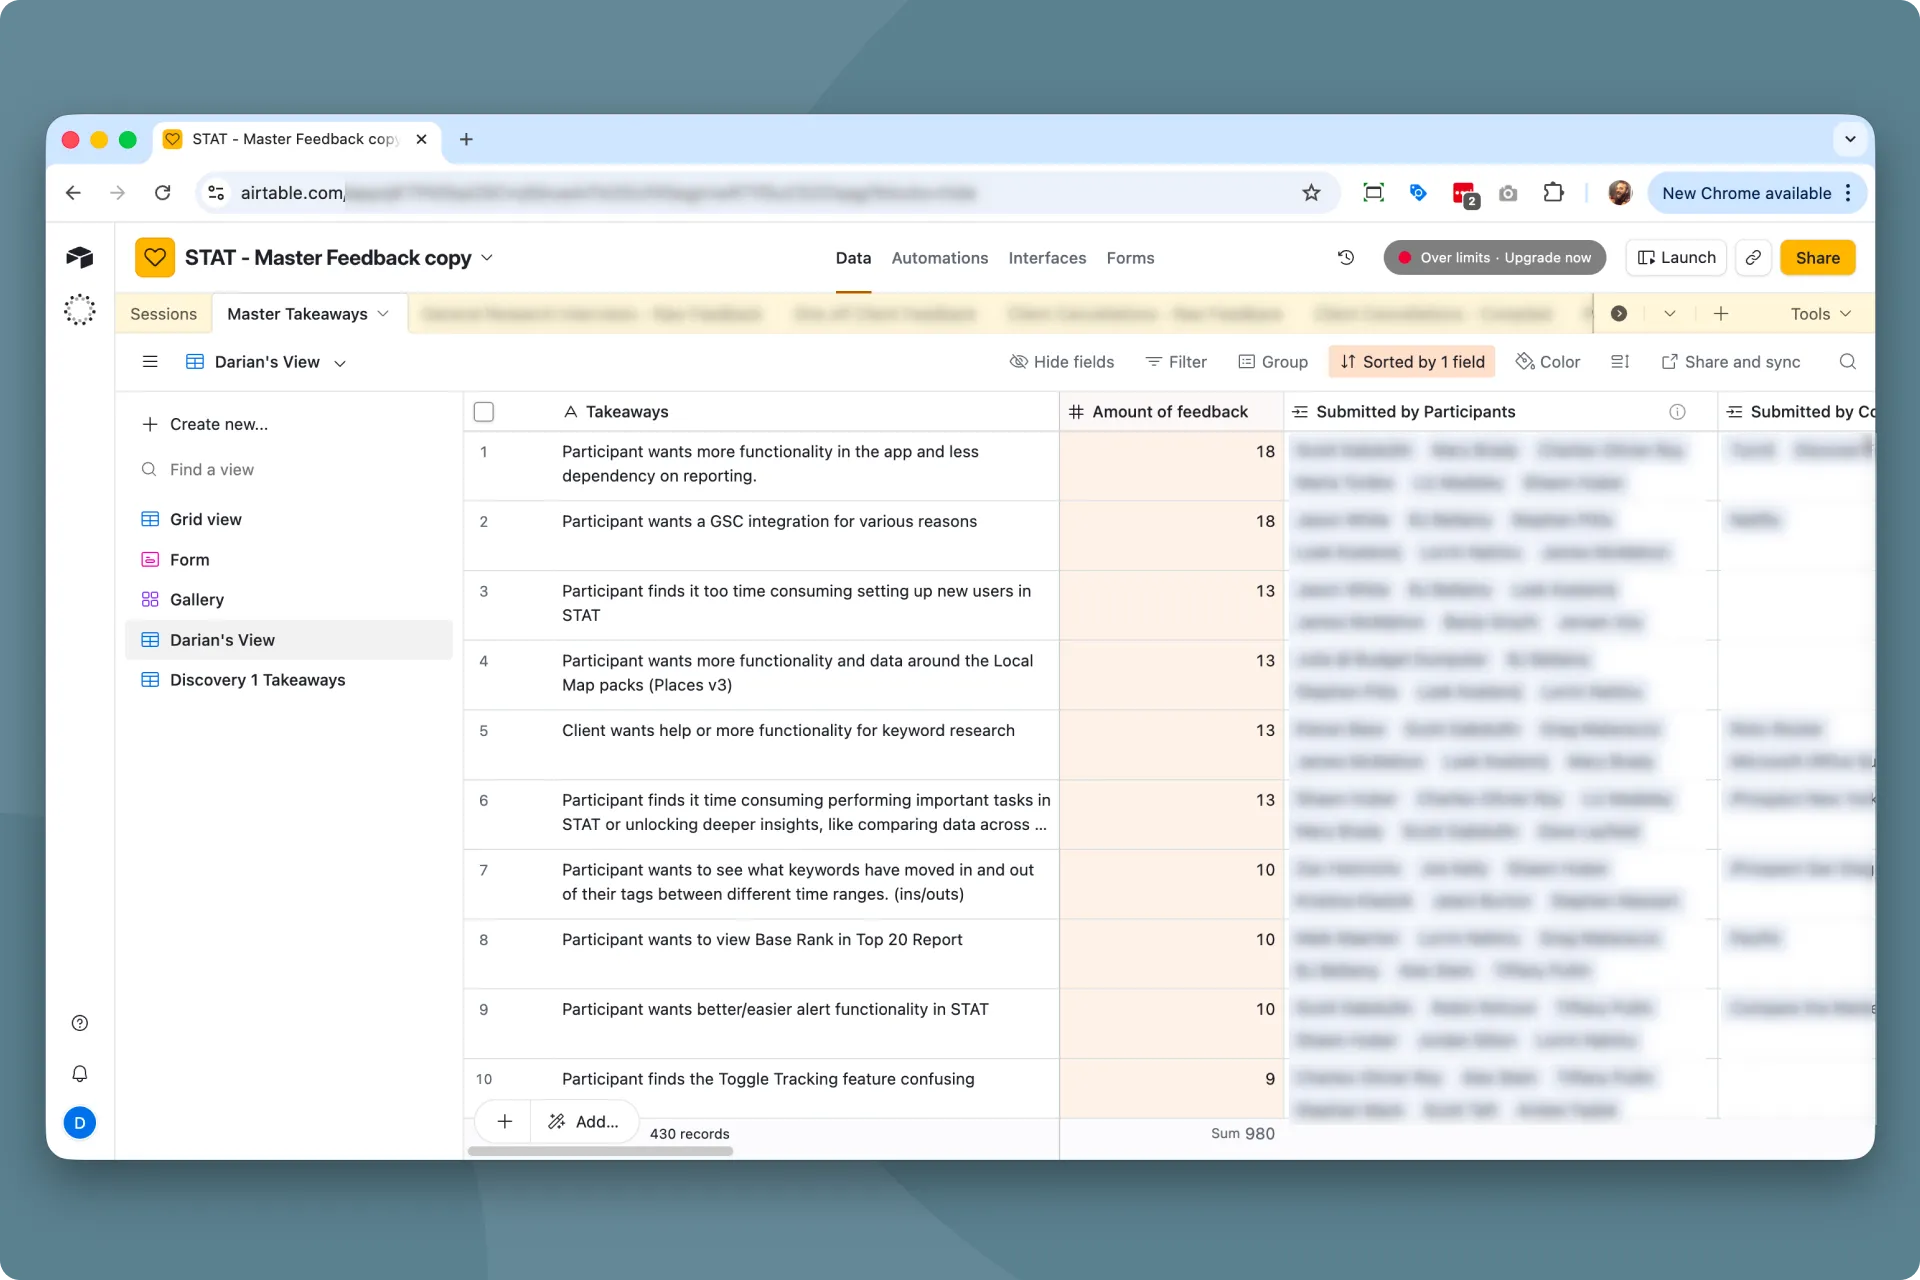This screenshot has height=1280, width=1920.
Task: Open the Sorted by 1 field menu
Action: (1412, 362)
